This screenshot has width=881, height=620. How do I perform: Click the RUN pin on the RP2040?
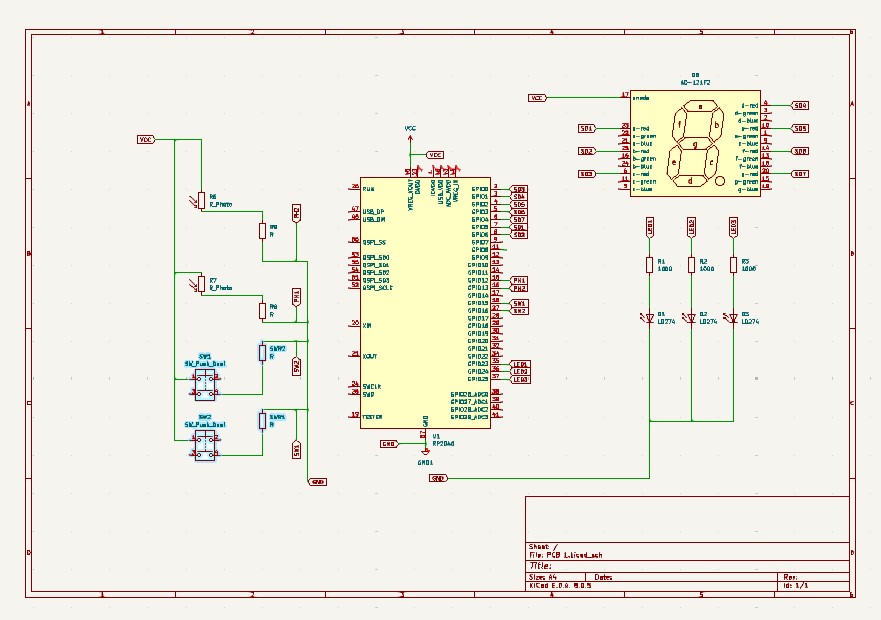(x=367, y=188)
